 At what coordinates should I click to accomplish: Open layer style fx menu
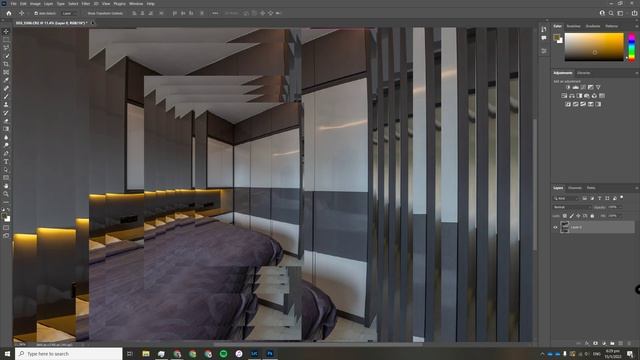click(587, 343)
